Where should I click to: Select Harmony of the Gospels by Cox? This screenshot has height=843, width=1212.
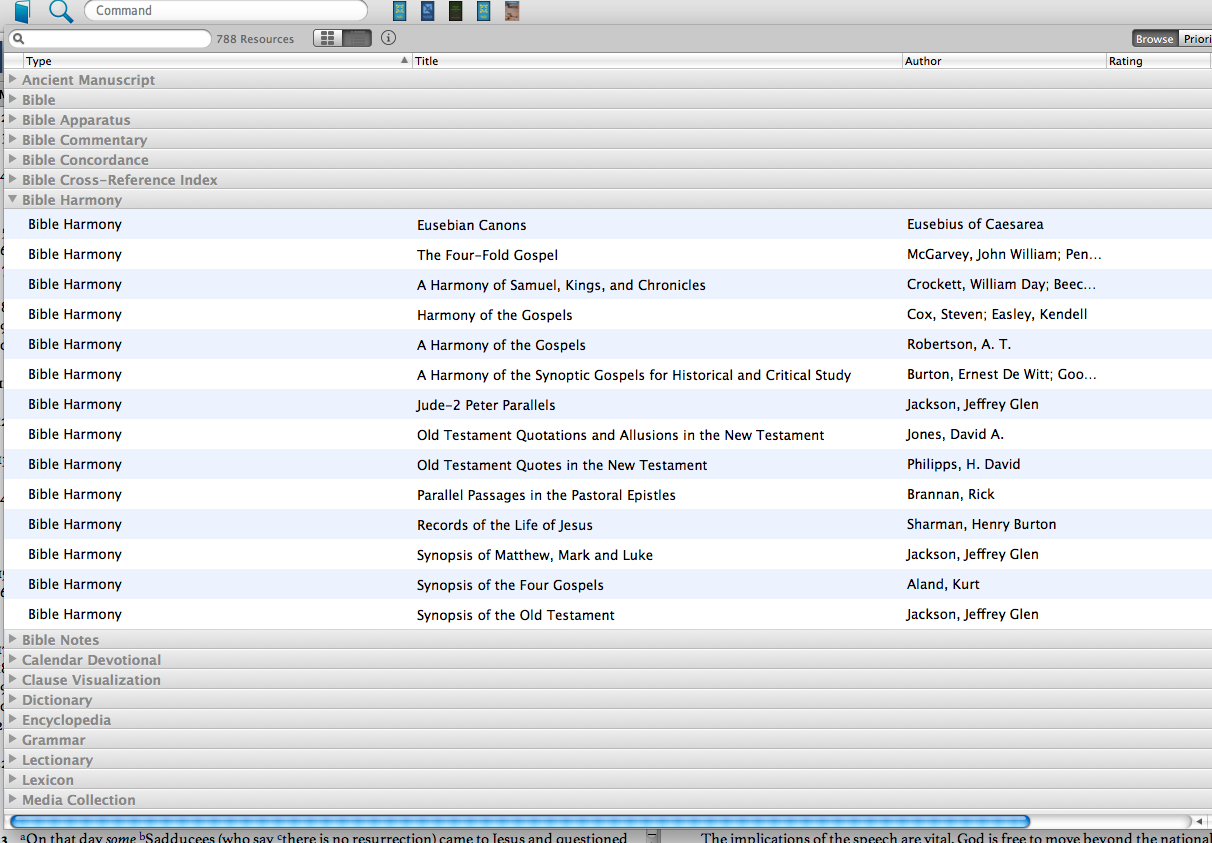pyautogui.click(x=495, y=315)
